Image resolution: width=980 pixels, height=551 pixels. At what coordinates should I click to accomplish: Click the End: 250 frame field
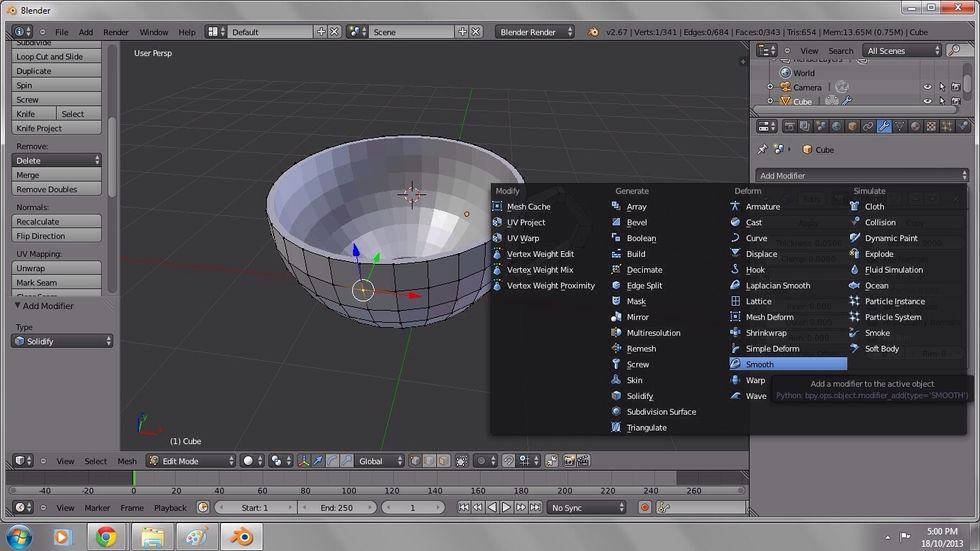(x=337, y=508)
